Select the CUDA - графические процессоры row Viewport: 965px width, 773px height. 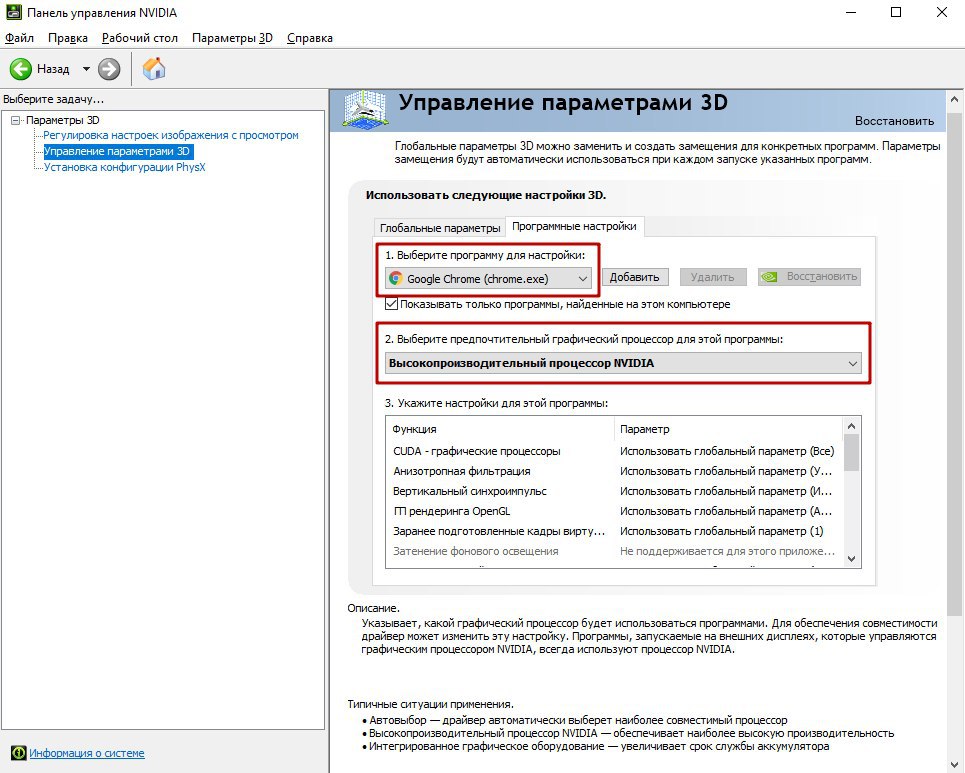615,451
